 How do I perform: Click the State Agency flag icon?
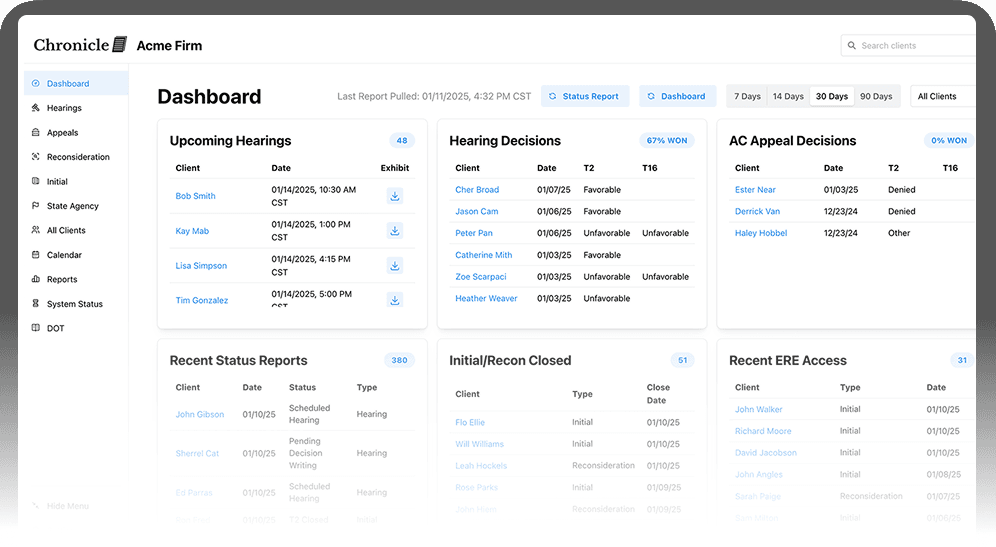pos(36,205)
